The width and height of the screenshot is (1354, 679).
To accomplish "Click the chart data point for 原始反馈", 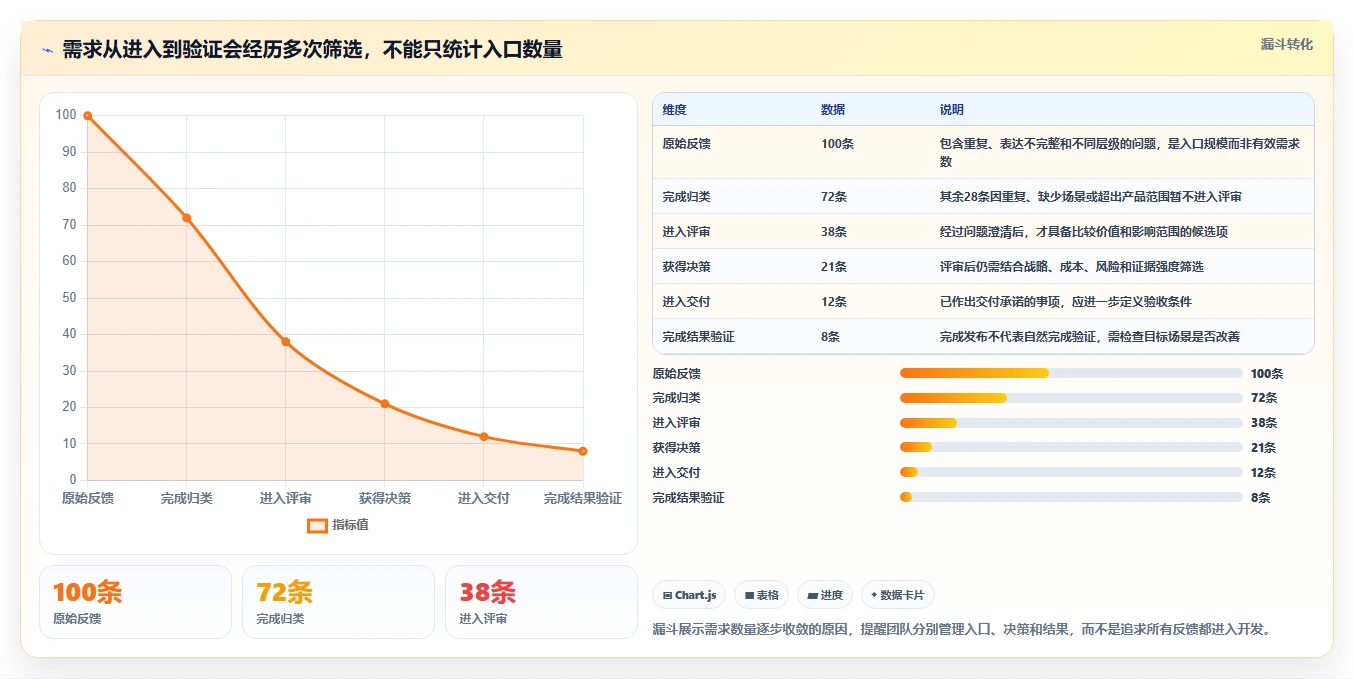I will pos(88,116).
